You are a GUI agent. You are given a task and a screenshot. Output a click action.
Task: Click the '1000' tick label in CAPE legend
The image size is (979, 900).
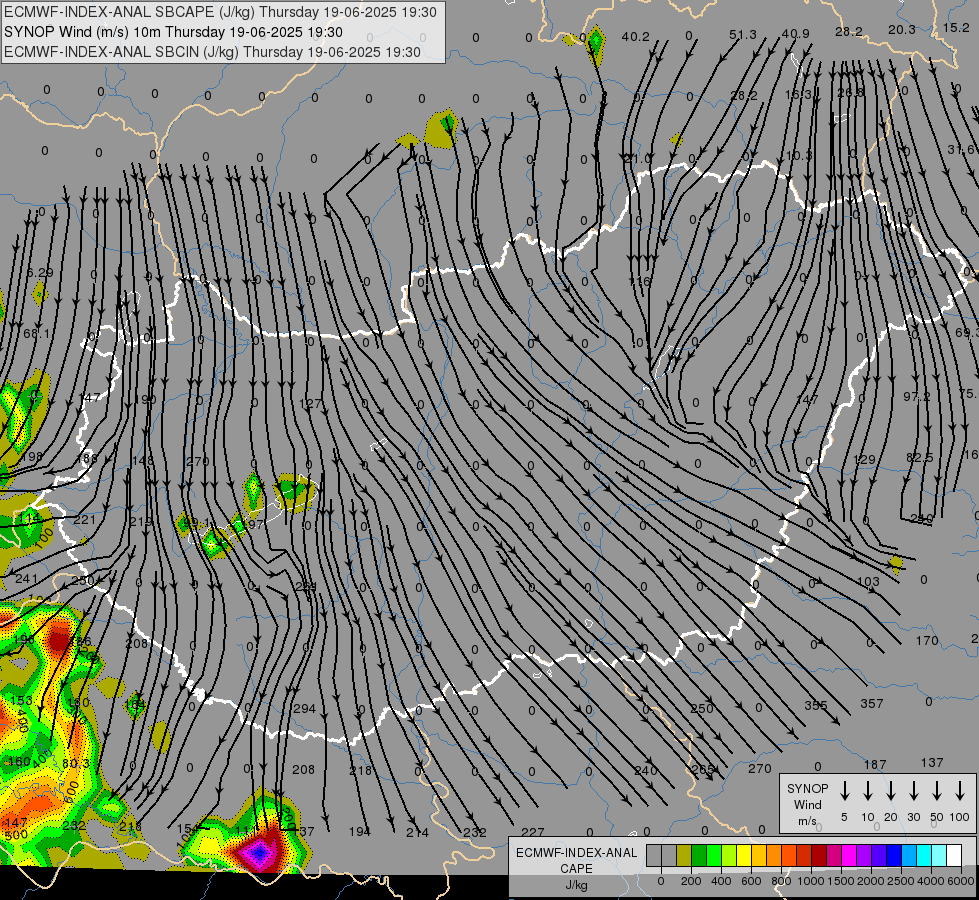coord(810,881)
